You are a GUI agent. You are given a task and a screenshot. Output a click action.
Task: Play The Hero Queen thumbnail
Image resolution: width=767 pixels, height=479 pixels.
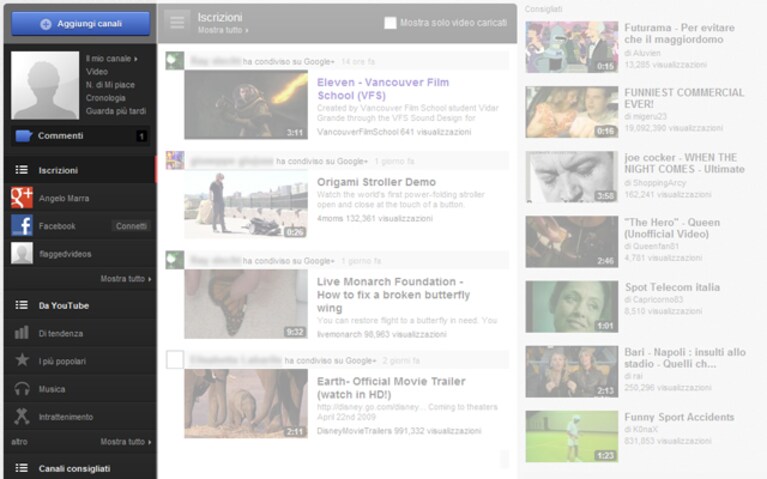[x=572, y=242]
